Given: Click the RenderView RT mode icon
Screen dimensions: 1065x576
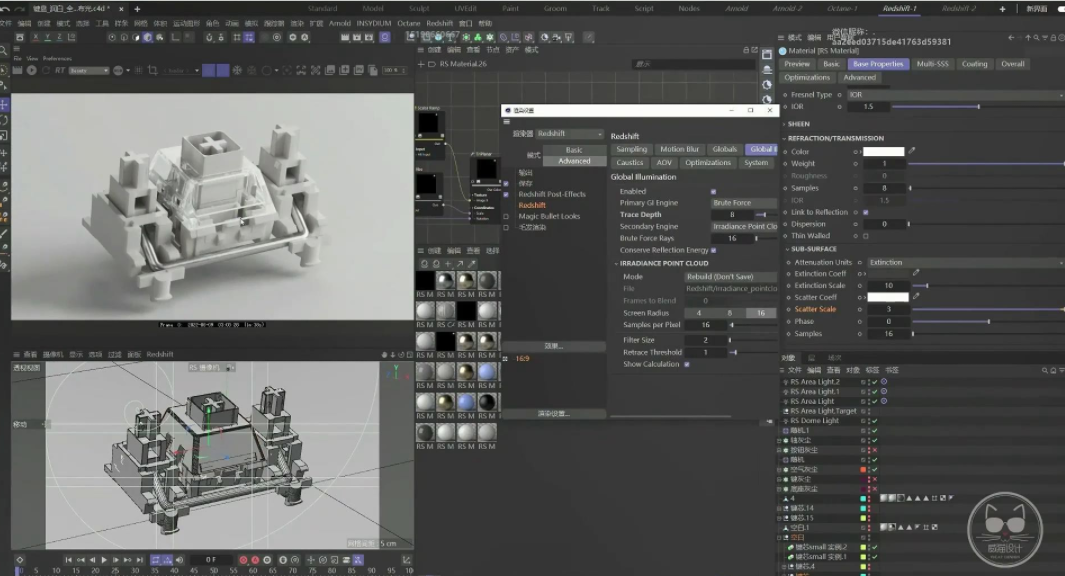Looking at the screenshot, I should pos(60,70).
